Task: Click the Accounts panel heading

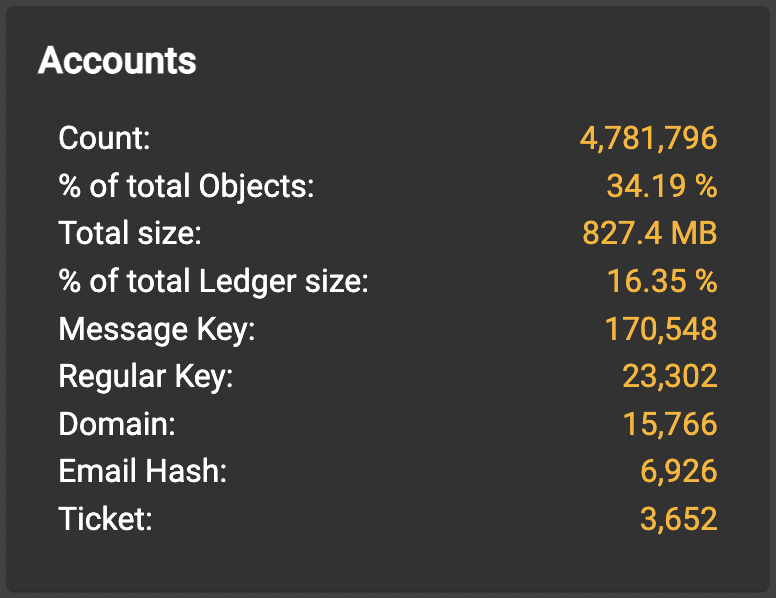Action: pos(117,62)
